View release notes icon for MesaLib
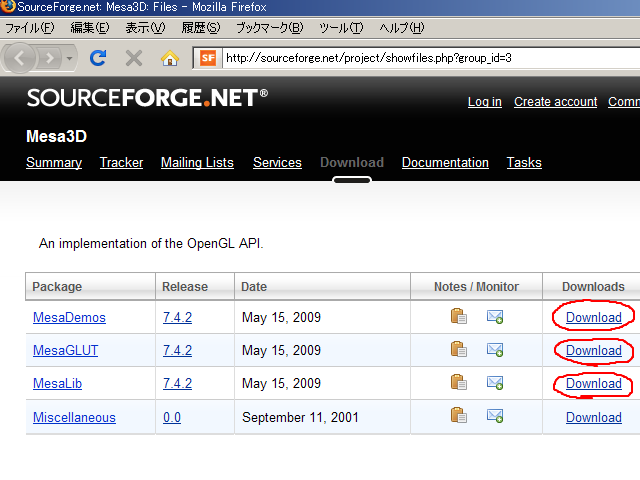The image size is (640, 480). (x=459, y=382)
